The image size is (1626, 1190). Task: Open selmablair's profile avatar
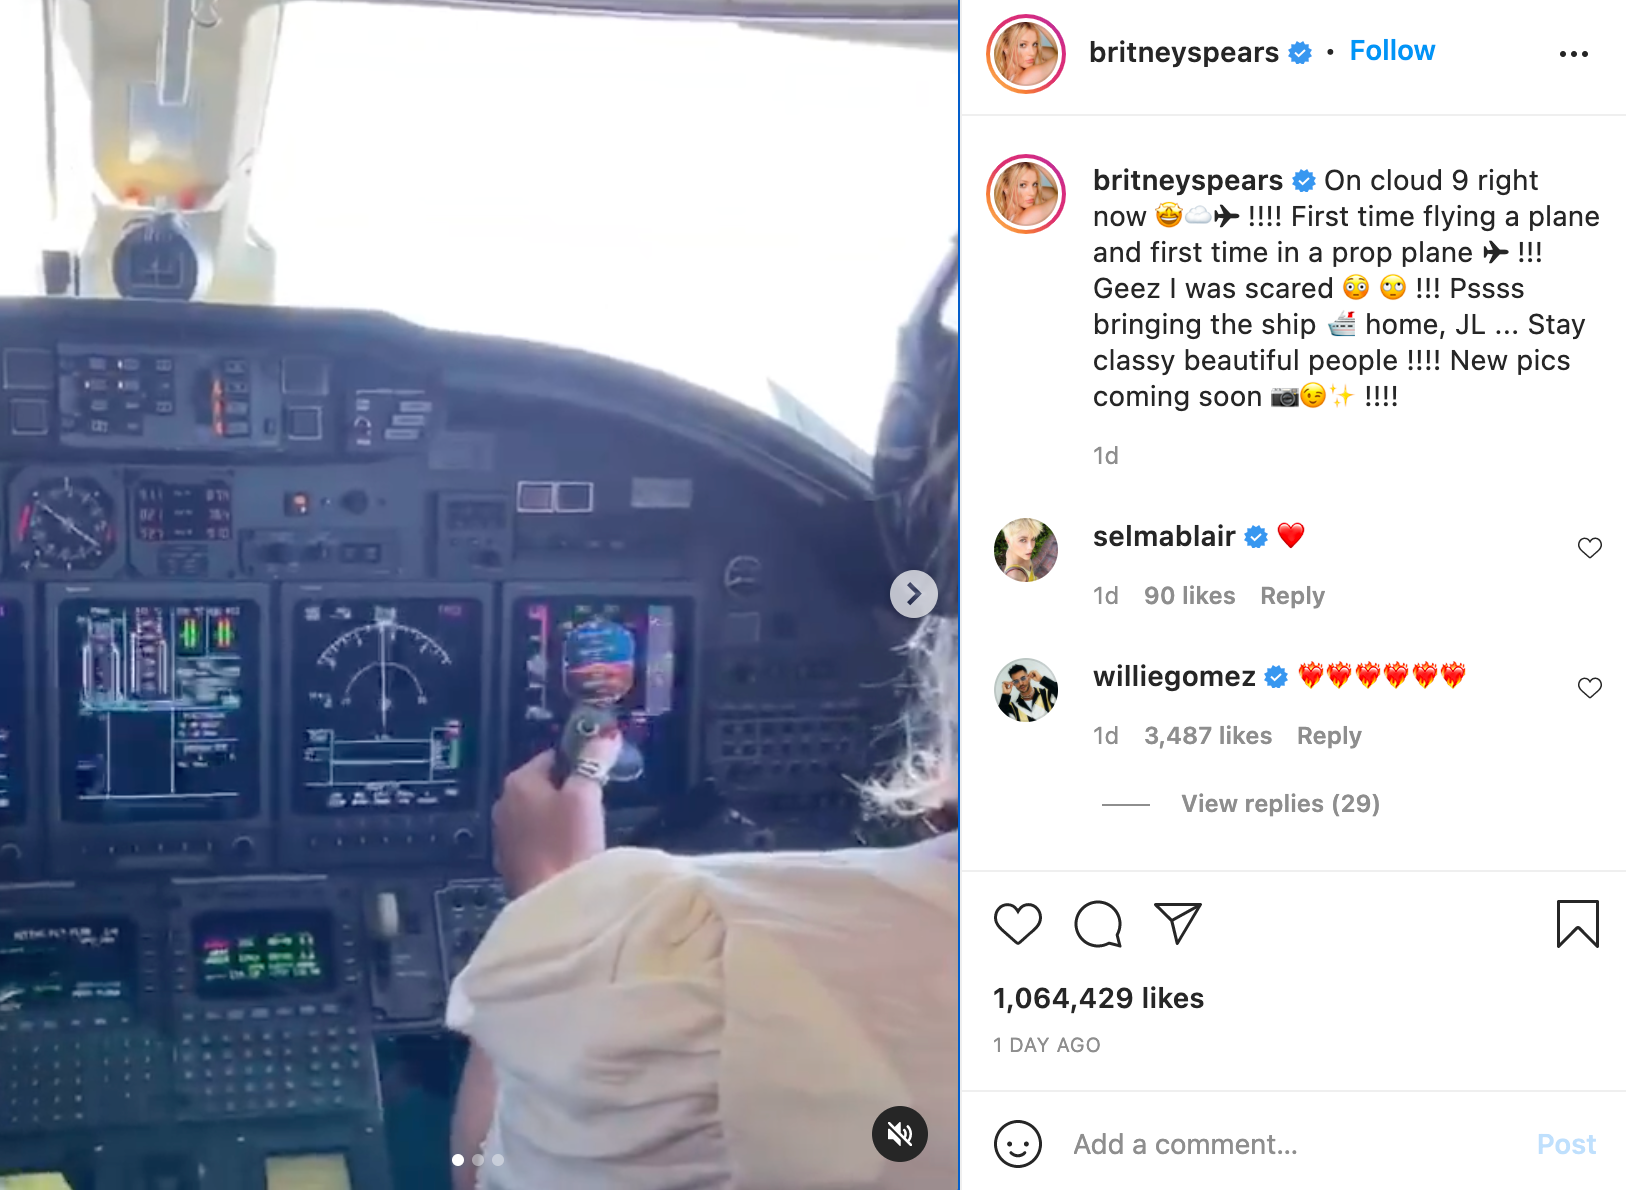(x=1026, y=550)
